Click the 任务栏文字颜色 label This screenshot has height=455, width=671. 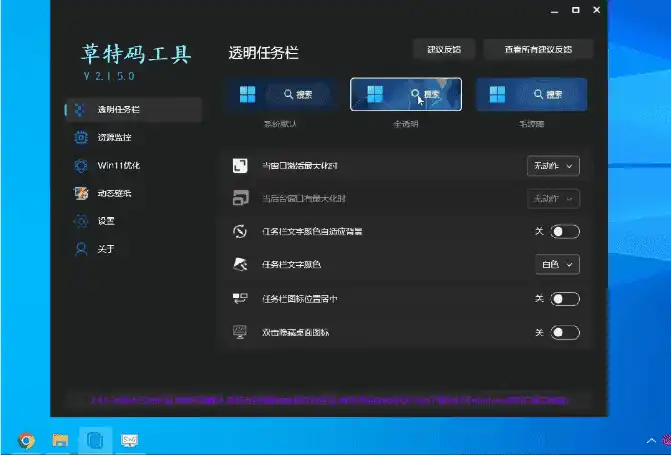coord(291,265)
